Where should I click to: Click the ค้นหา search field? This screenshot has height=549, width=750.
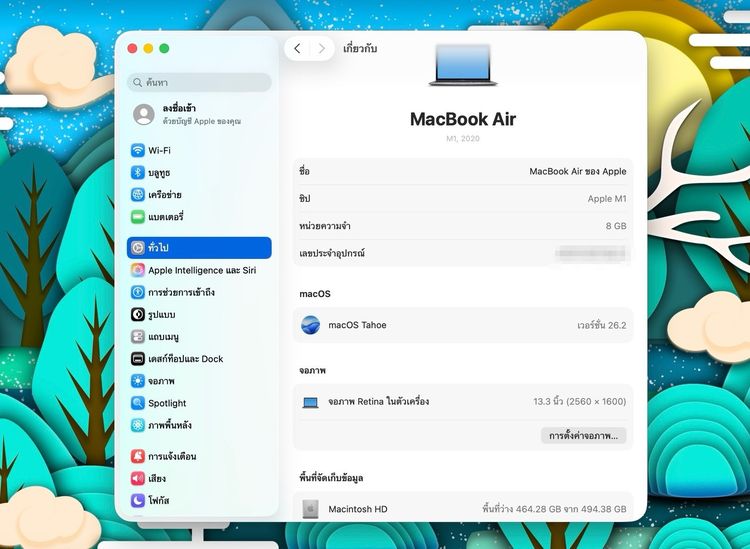point(199,82)
